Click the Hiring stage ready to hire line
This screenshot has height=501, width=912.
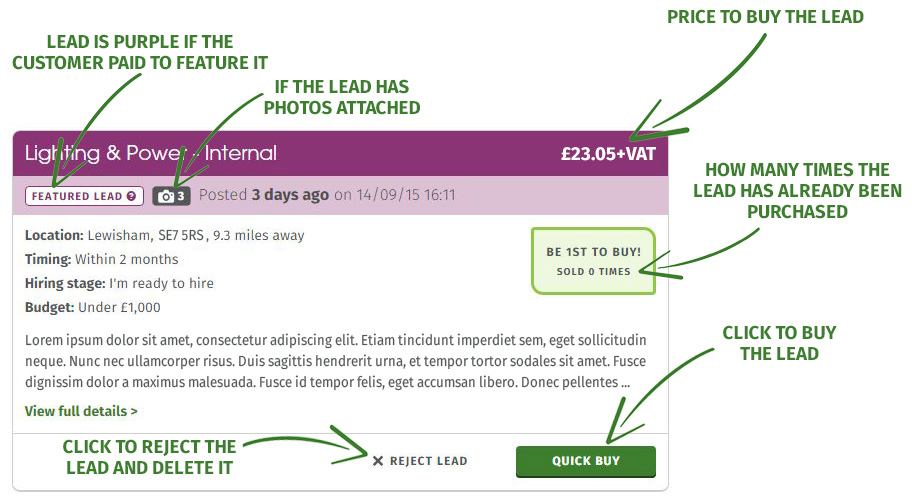[x=119, y=283]
